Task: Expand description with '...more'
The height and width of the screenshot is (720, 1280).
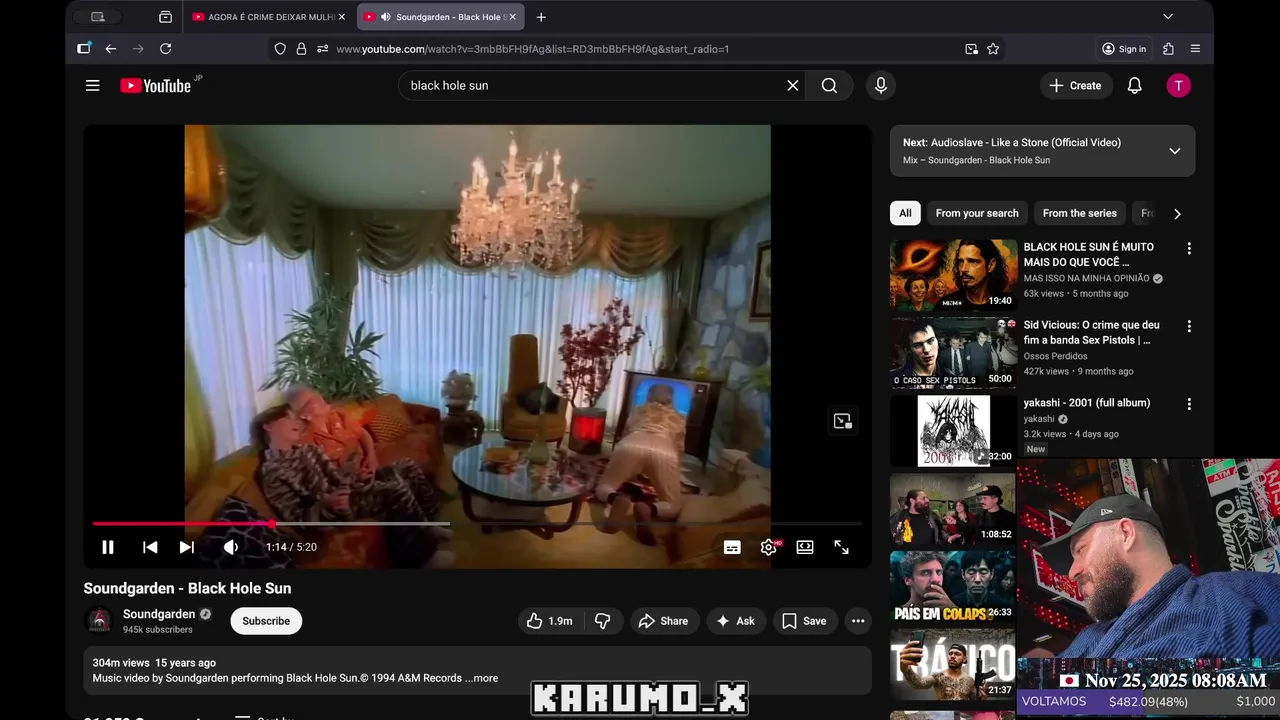Action: 482,678
